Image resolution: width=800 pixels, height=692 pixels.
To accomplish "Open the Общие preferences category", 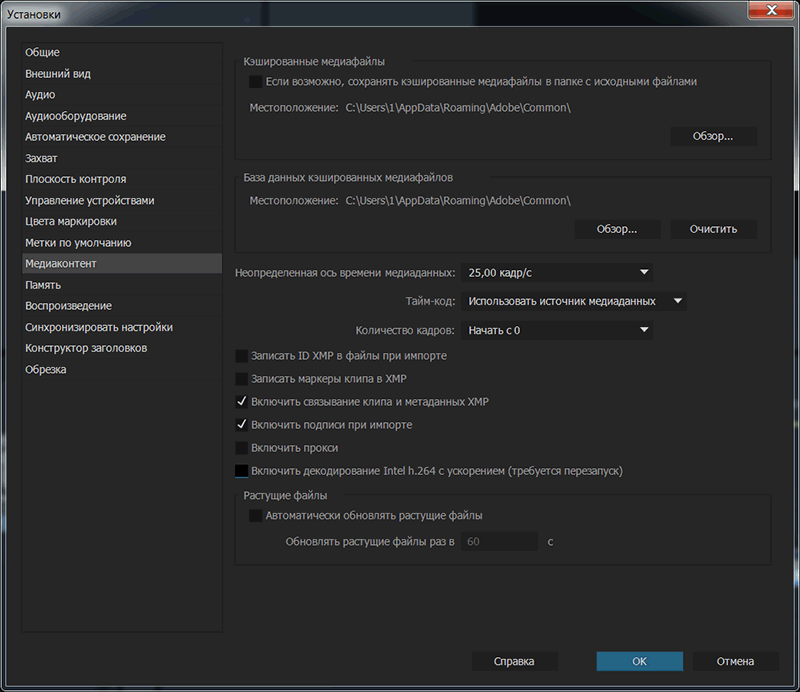I will pos(122,53).
